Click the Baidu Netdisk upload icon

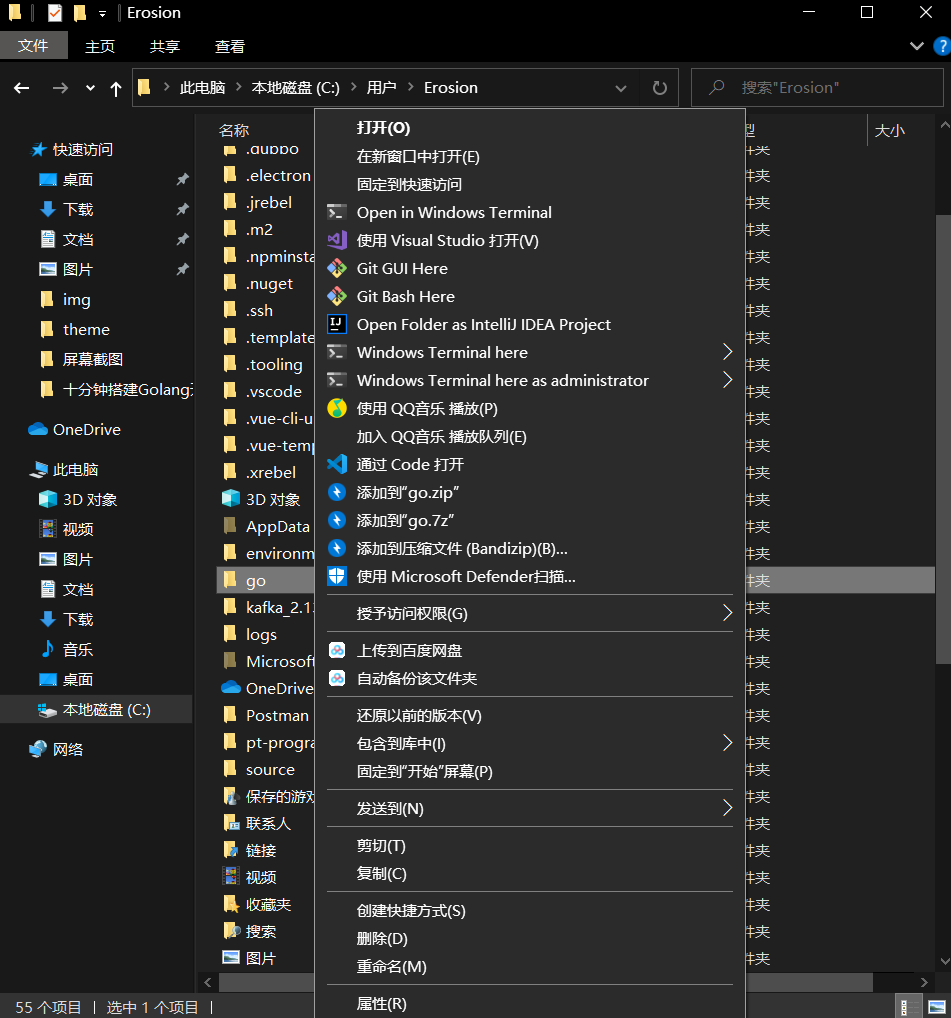(337, 650)
